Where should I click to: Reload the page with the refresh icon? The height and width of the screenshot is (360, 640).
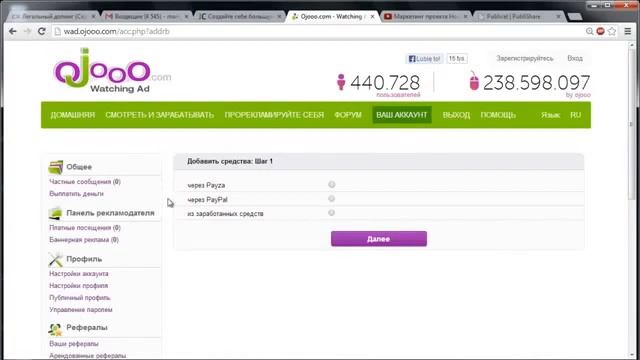click(x=42, y=31)
